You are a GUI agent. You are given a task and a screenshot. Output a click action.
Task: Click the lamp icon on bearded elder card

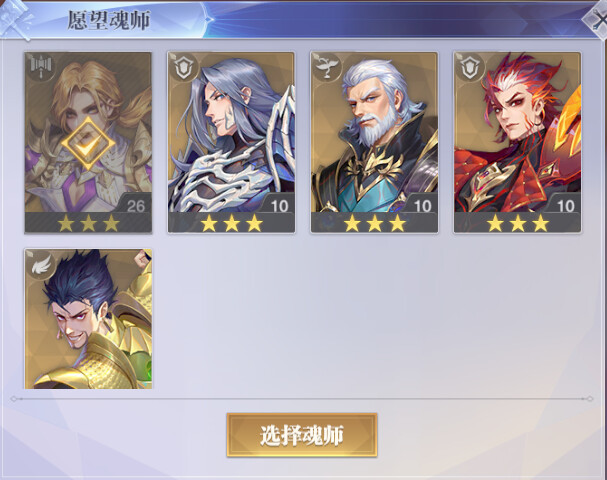pos(326,68)
